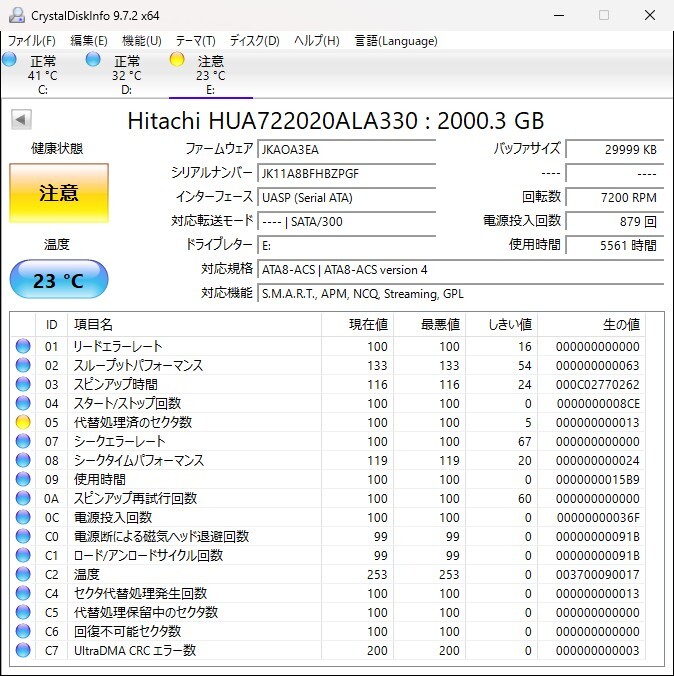Close the CrystalDiskInfo window

[x=650, y=16]
